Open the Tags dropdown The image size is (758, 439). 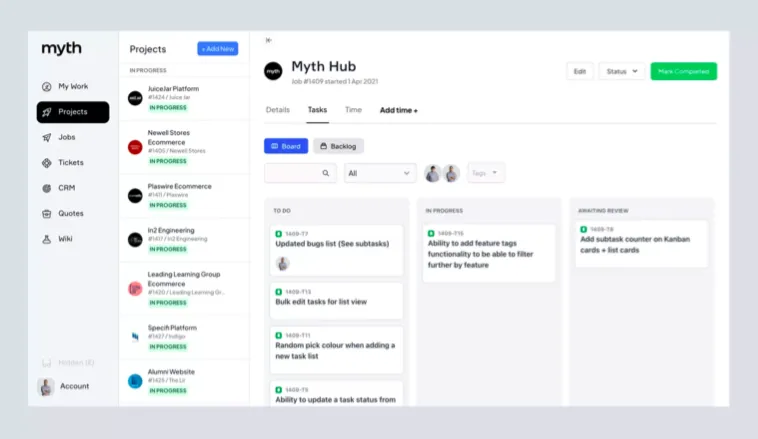pyautogui.click(x=486, y=173)
